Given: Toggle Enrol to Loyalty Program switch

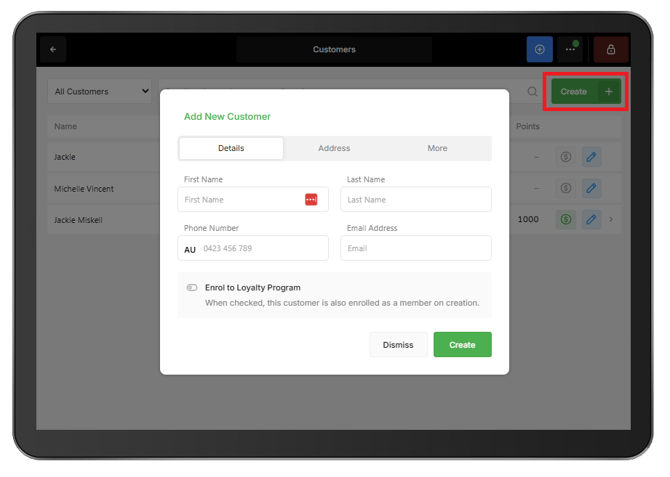Looking at the screenshot, I should point(192,288).
